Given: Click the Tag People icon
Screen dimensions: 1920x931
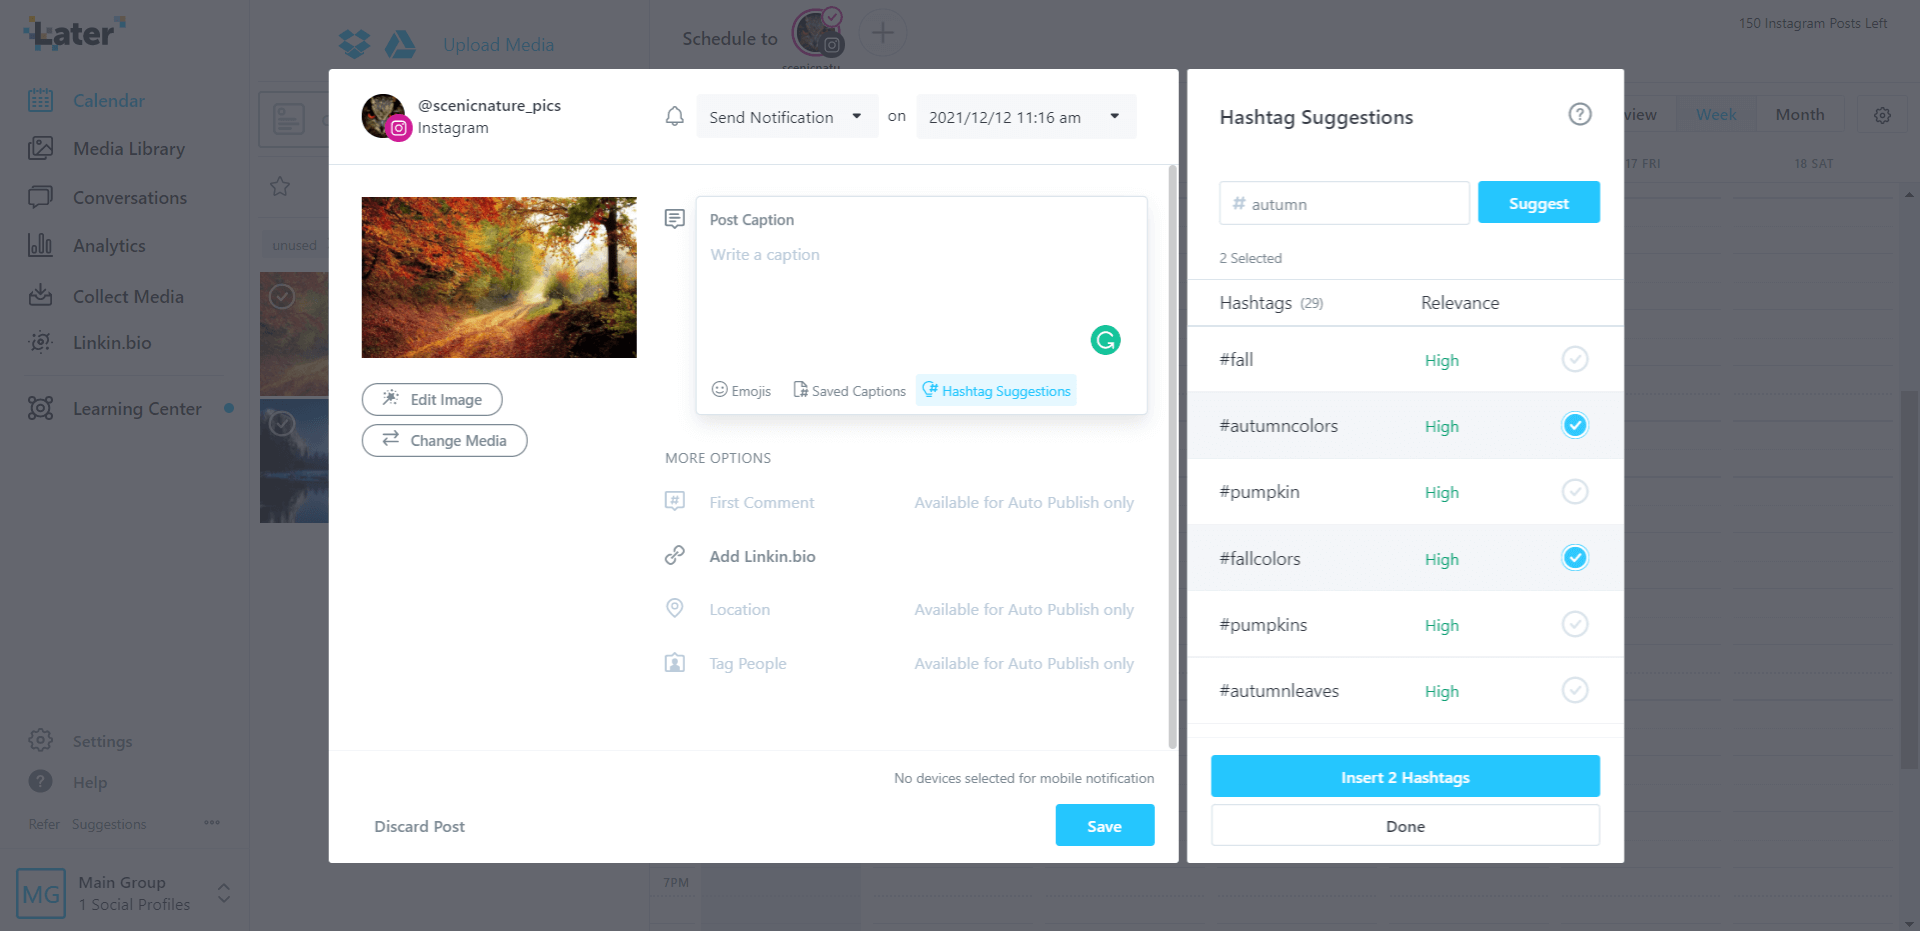Looking at the screenshot, I should 675,663.
